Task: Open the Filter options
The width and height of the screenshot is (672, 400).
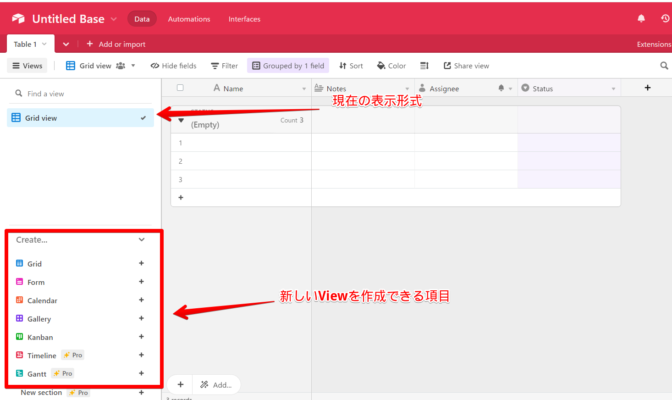Action: pos(224,66)
